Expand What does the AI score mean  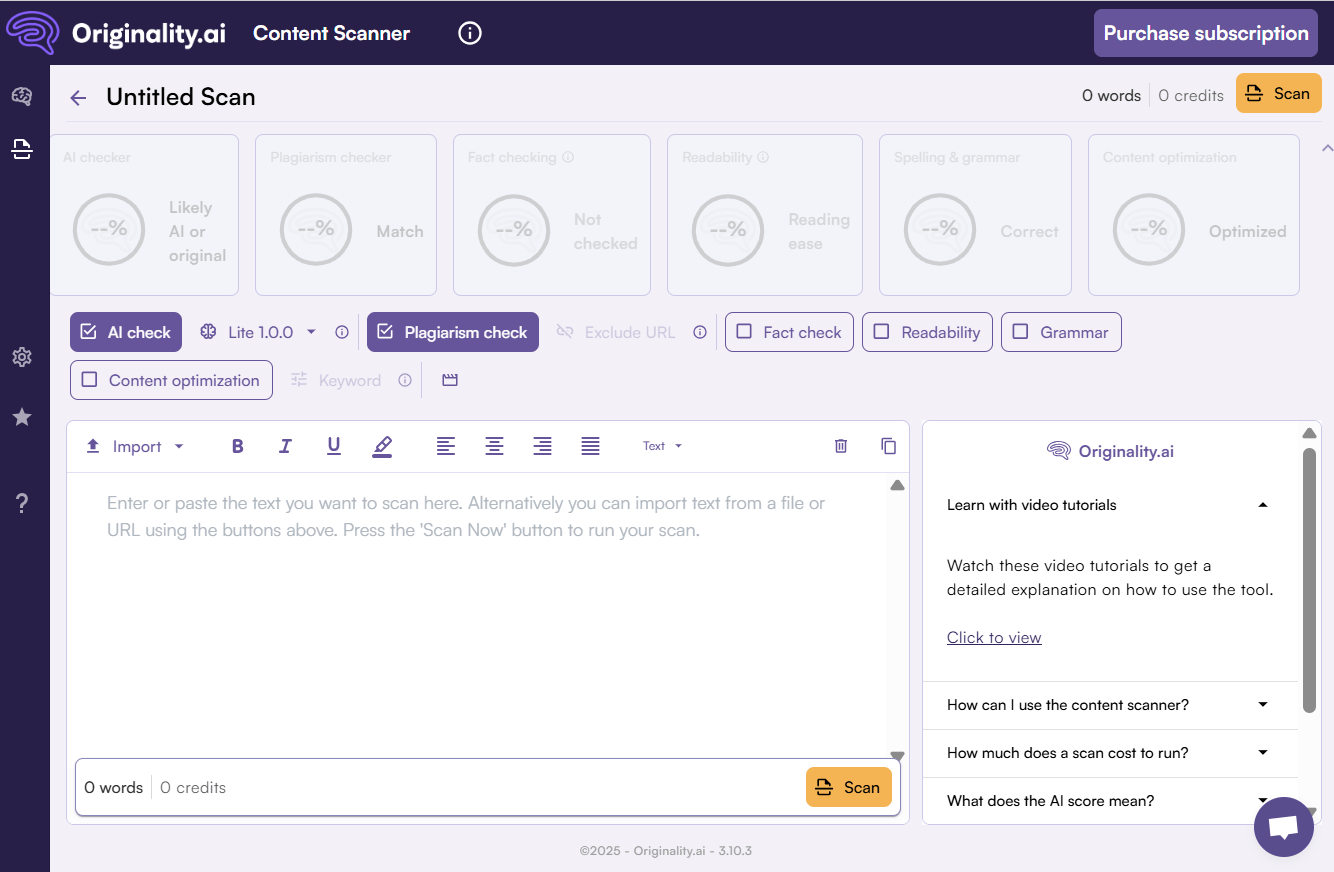(x=1109, y=801)
